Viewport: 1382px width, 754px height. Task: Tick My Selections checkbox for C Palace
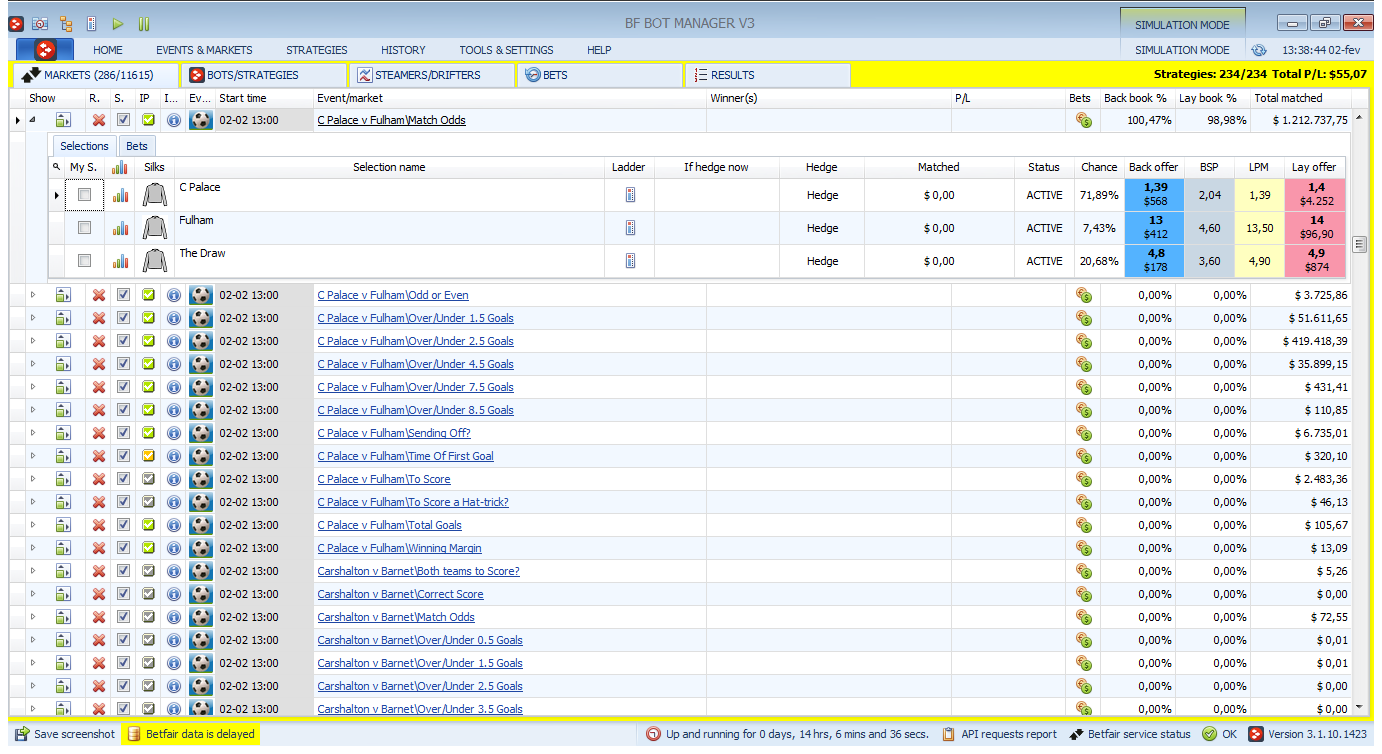pyautogui.click(x=84, y=195)
